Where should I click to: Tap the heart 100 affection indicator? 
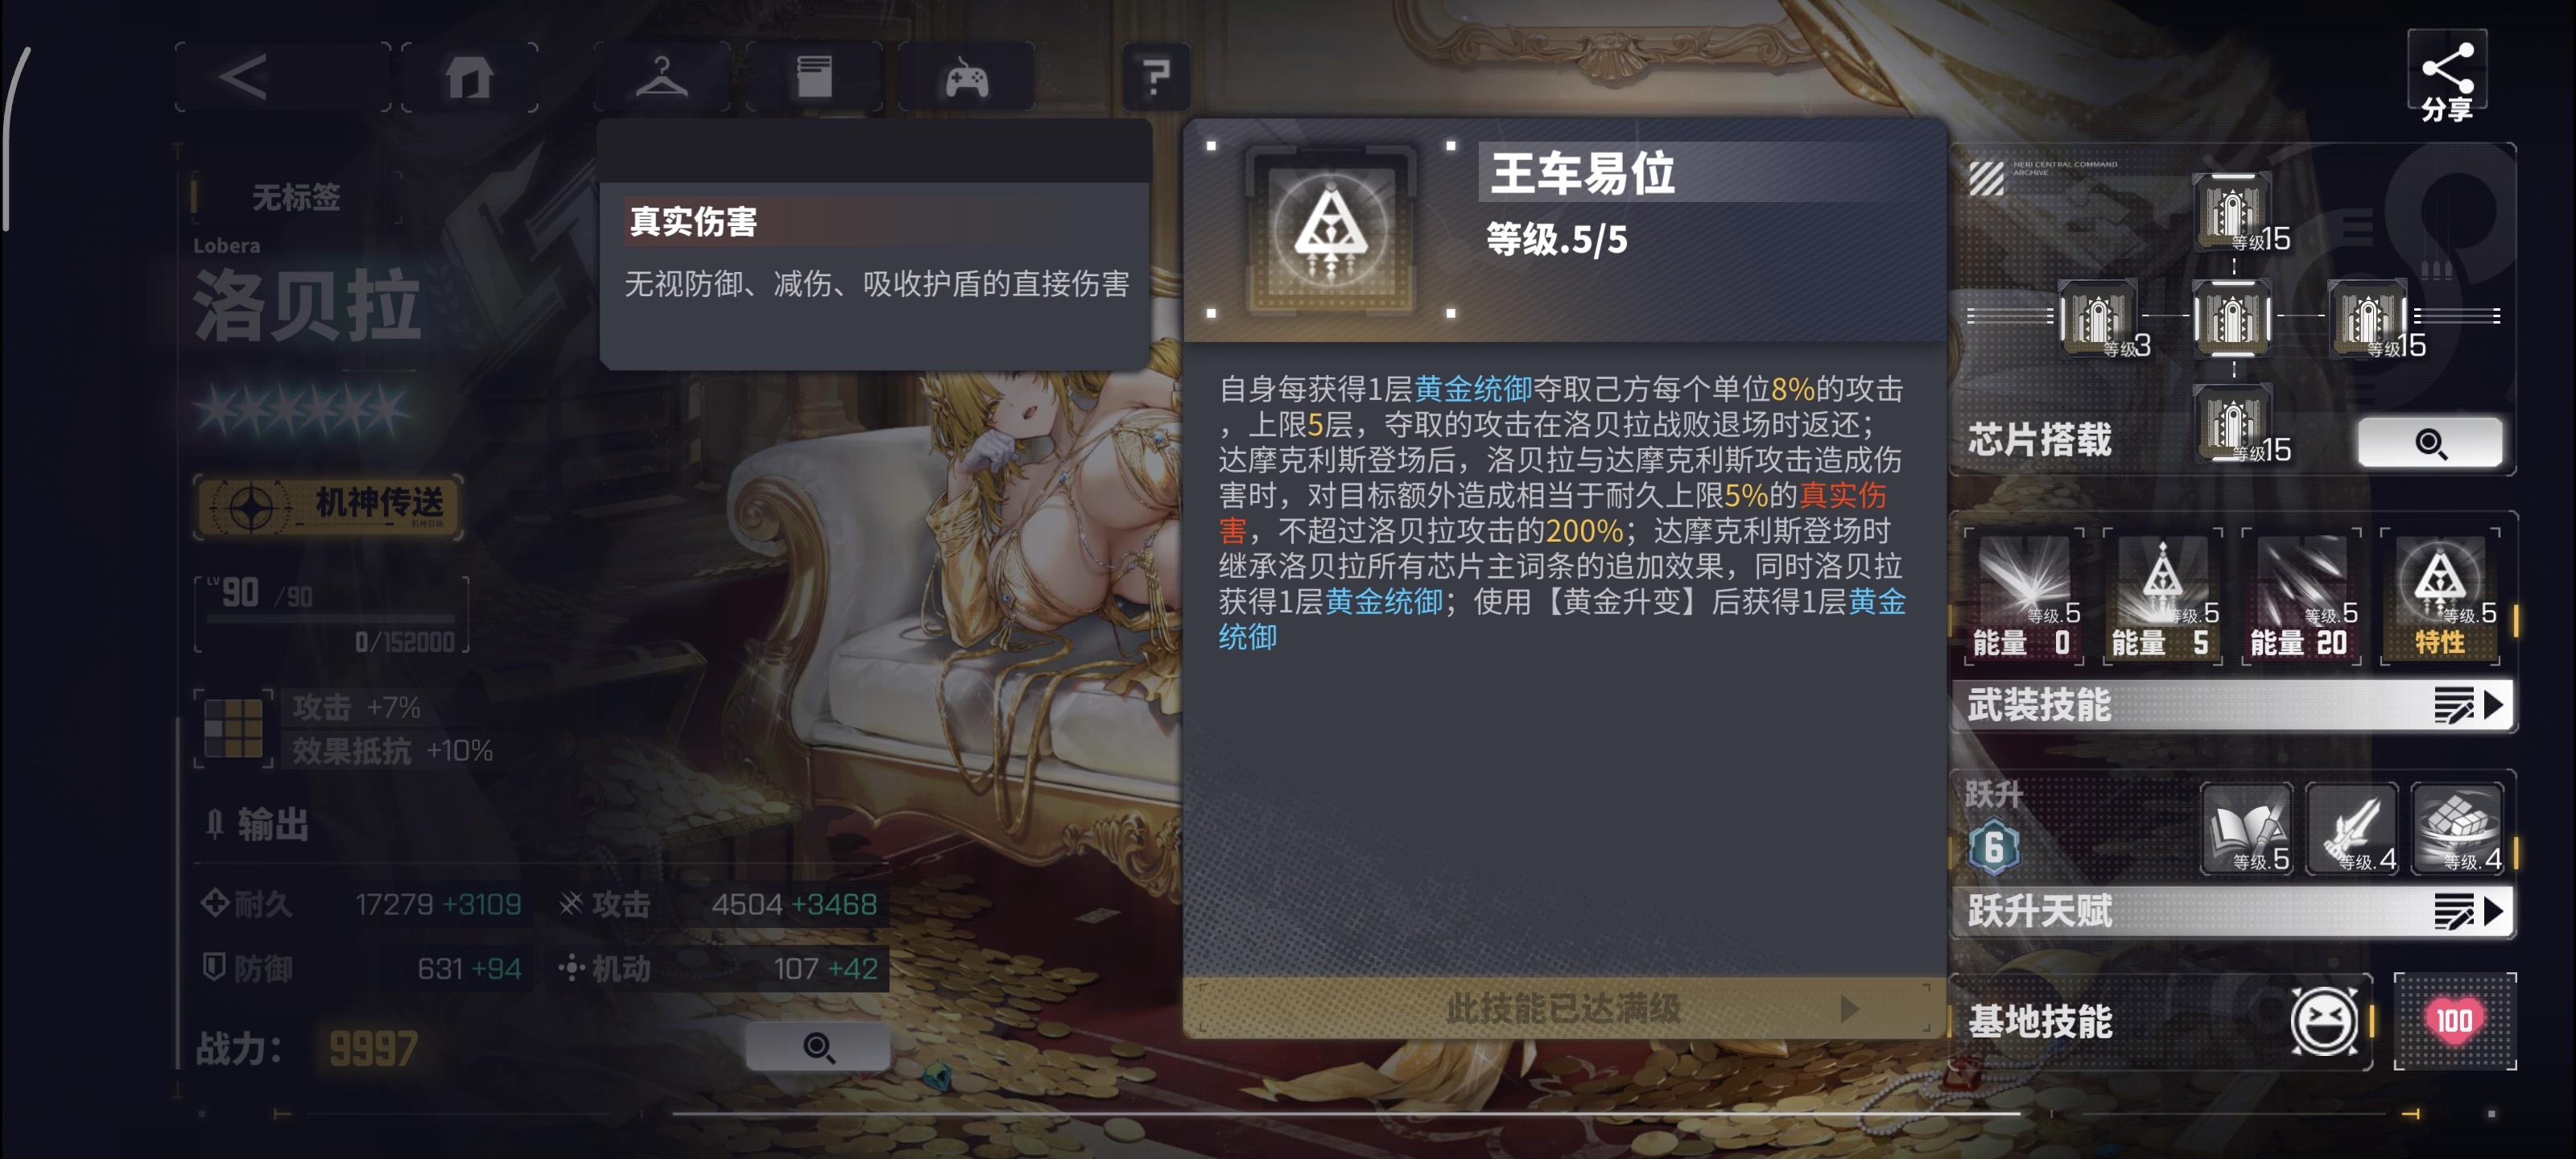tap(2454, 1021)
